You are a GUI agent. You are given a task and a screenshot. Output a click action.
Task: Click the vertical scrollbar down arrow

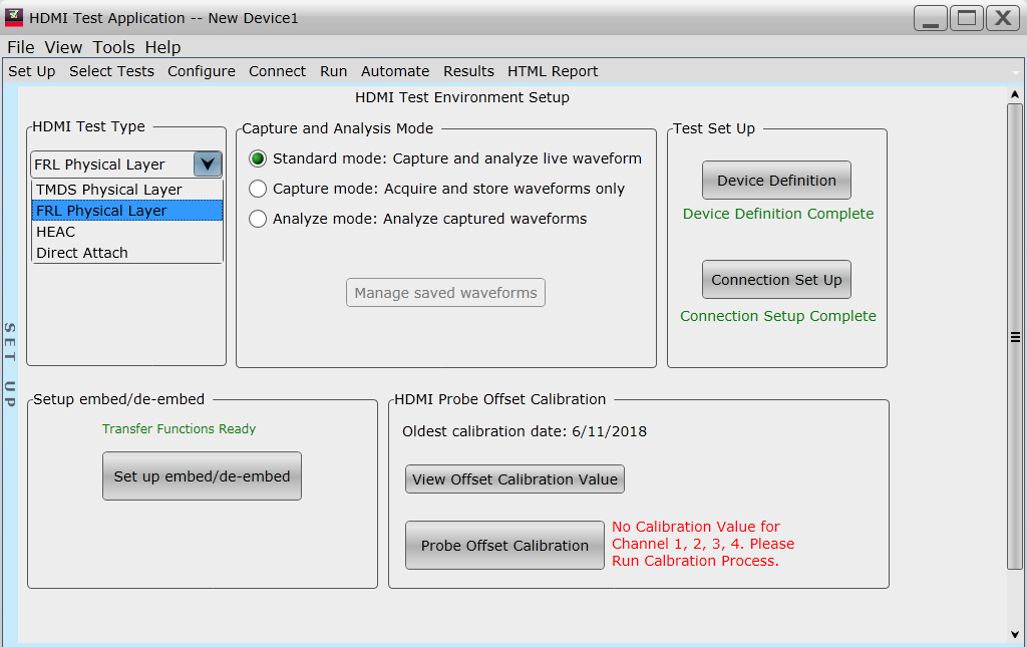click(x=1015, y=634)
